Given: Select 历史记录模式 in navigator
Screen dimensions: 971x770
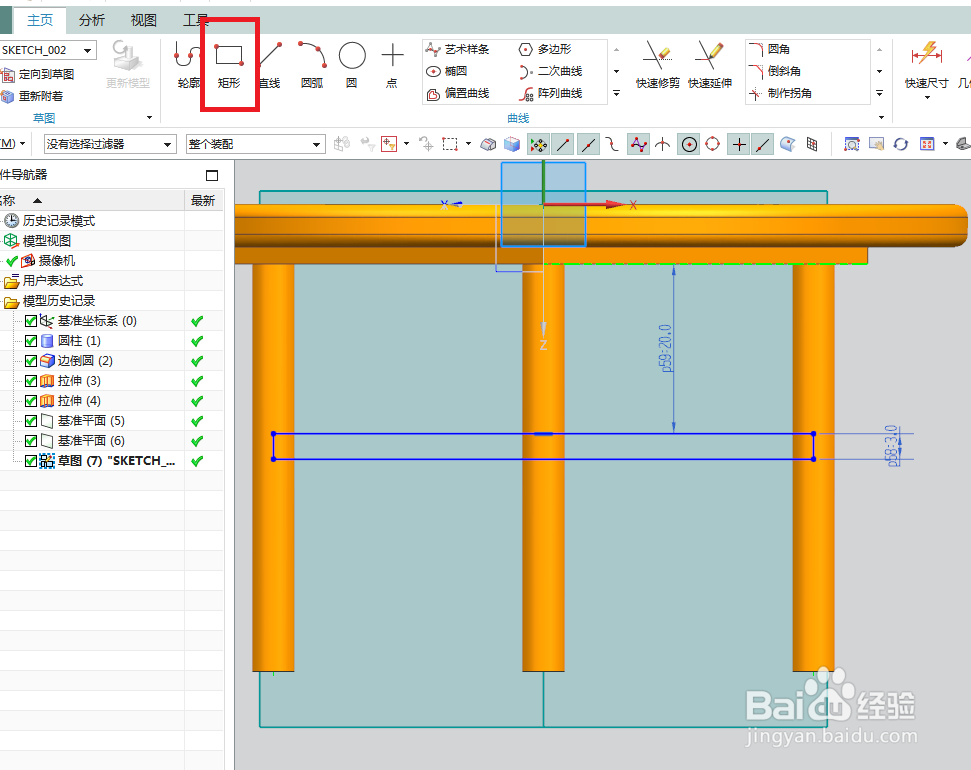Looking at the screenshot, I should 59,221.
